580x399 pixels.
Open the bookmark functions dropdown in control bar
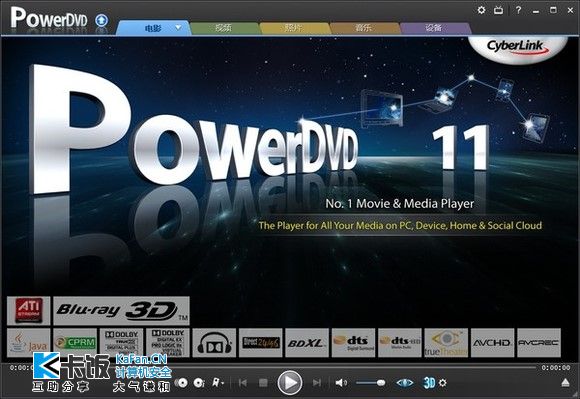[x=218, y=383]
